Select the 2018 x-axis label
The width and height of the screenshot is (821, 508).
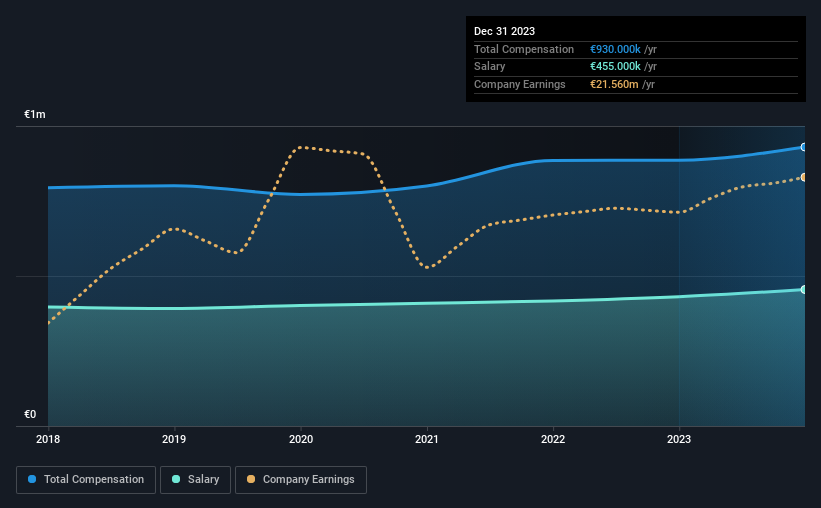point(48,439)
